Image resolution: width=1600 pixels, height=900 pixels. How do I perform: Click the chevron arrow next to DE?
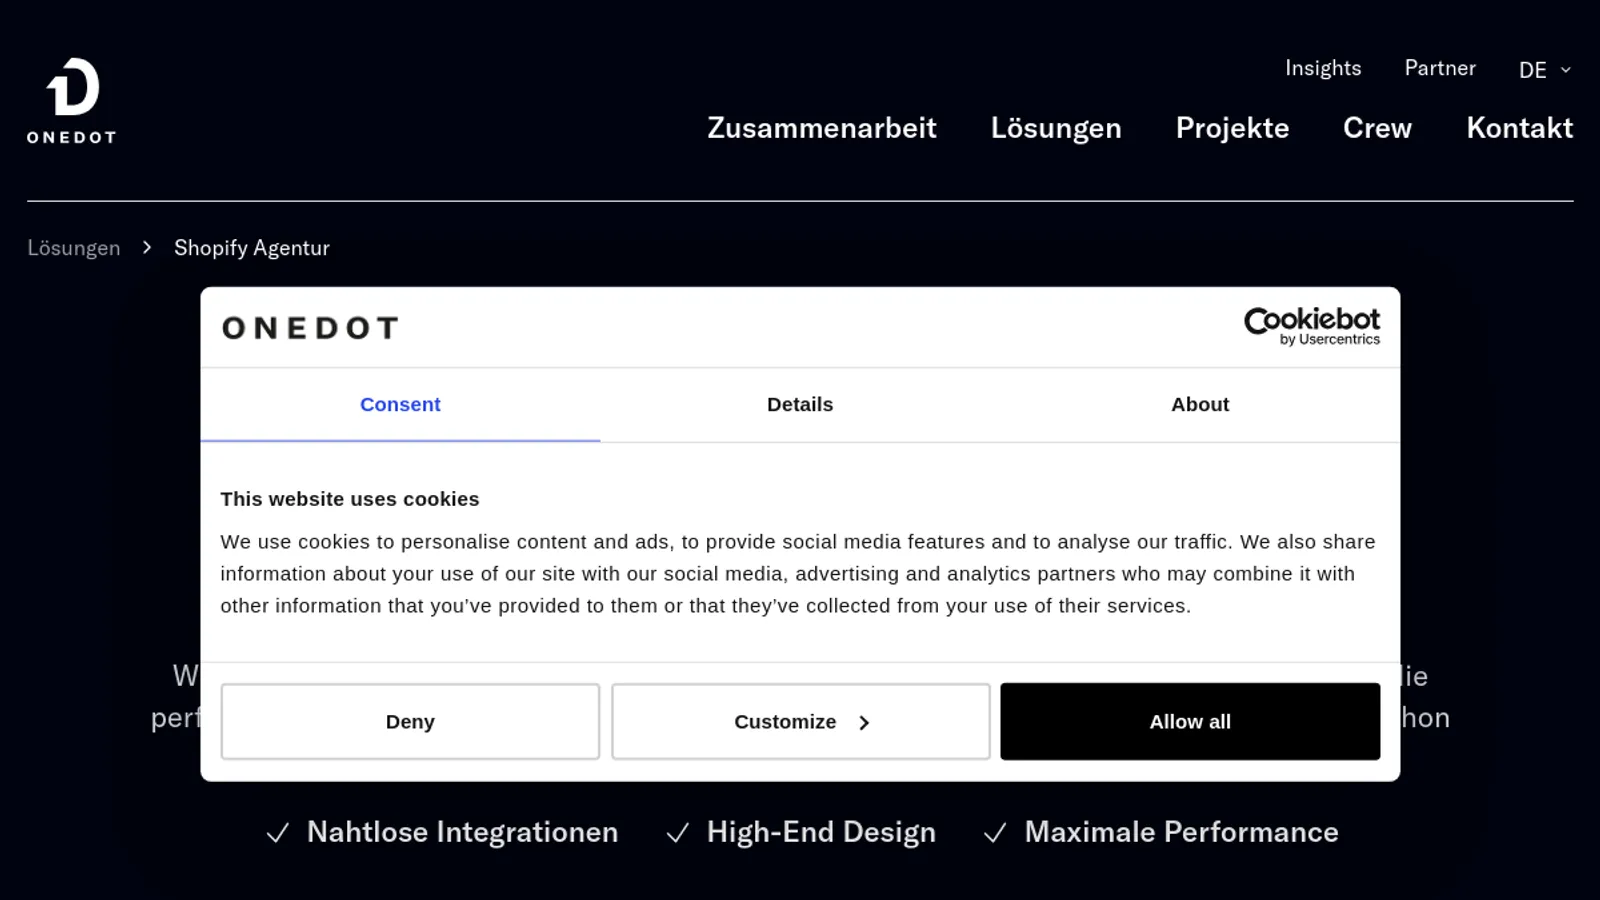tap(1565, 70)
